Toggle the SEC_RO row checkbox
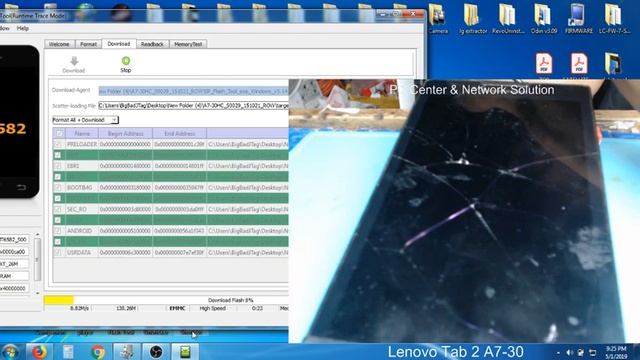This screenshot has height=360, width=640. (58, 209)
